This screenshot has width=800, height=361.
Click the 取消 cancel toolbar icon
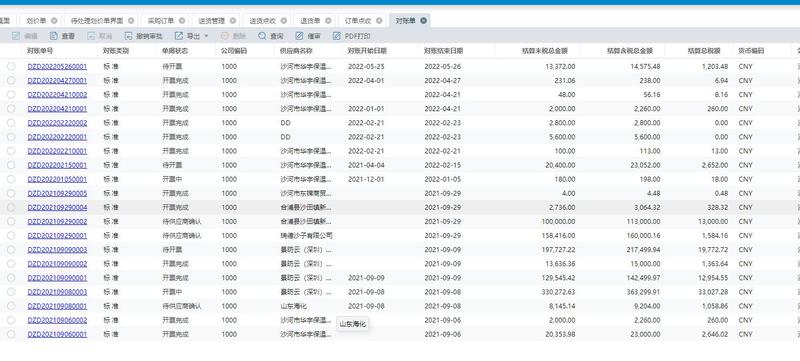[91, 36]
